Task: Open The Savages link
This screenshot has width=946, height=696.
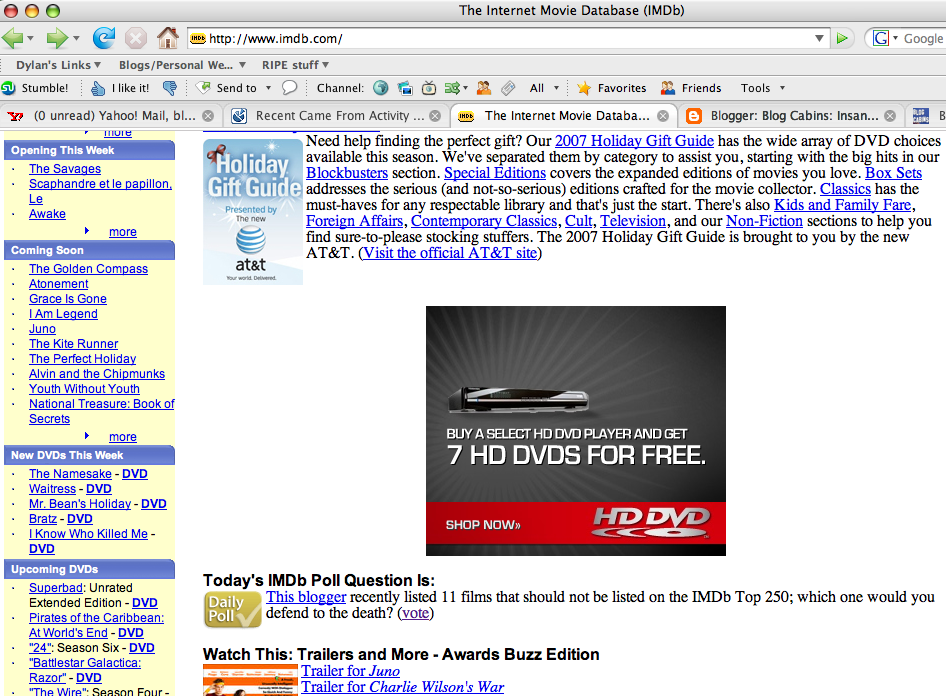Action: click(65, 169)
